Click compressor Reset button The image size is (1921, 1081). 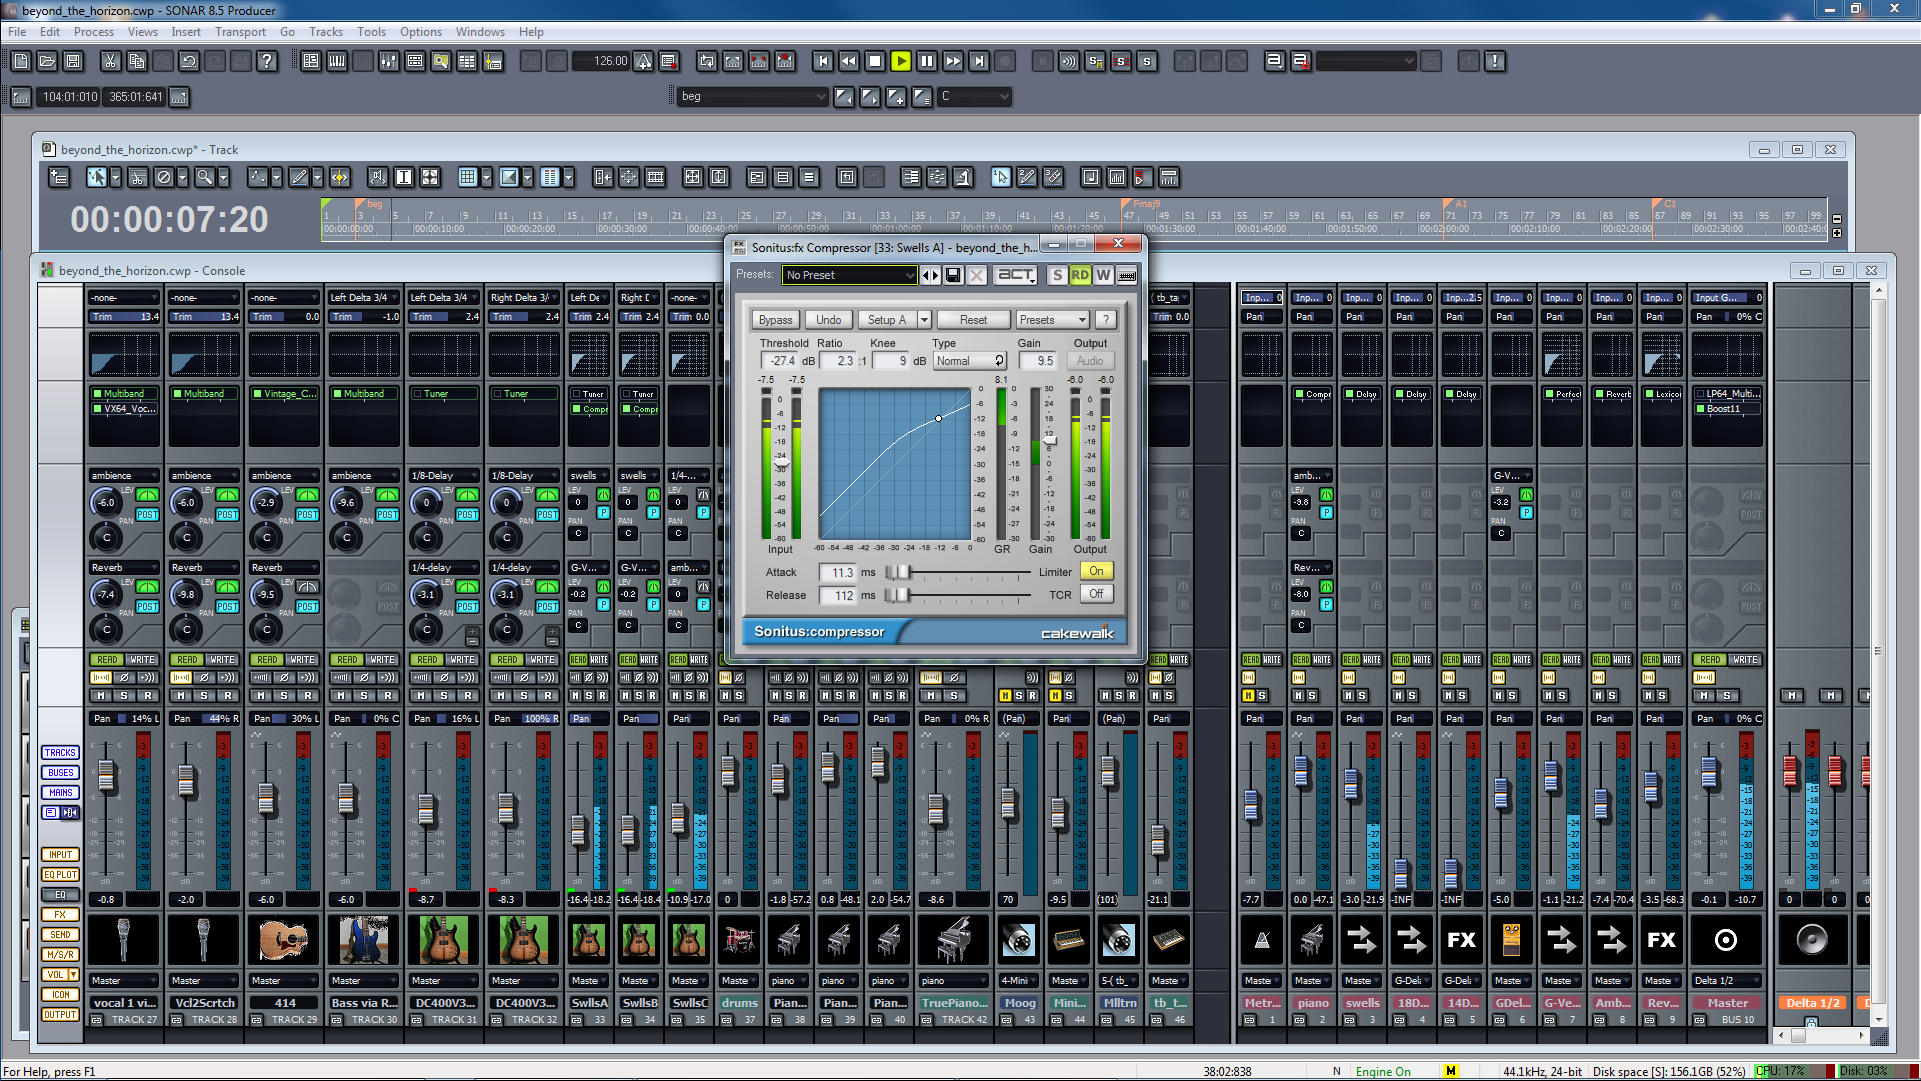click(x=973, y=320)
